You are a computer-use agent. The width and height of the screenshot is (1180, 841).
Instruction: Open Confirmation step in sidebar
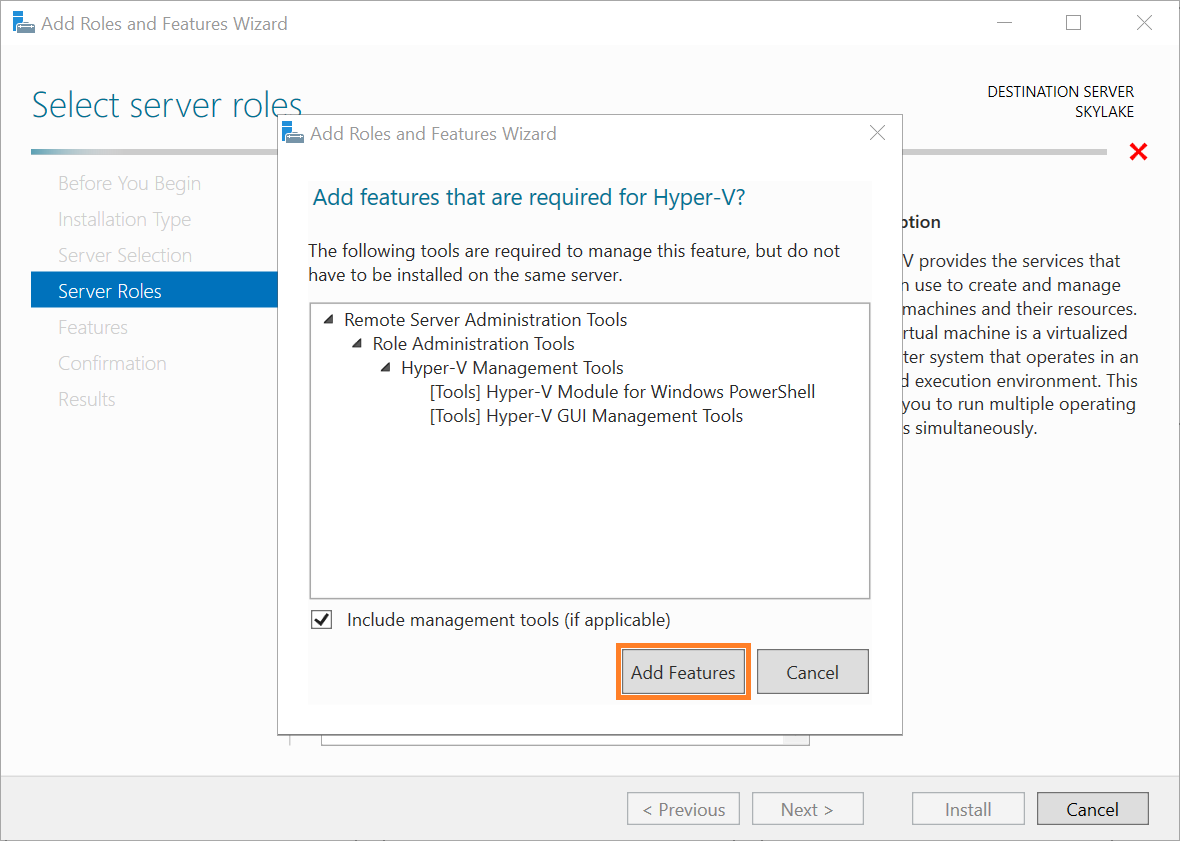[112, 363]
